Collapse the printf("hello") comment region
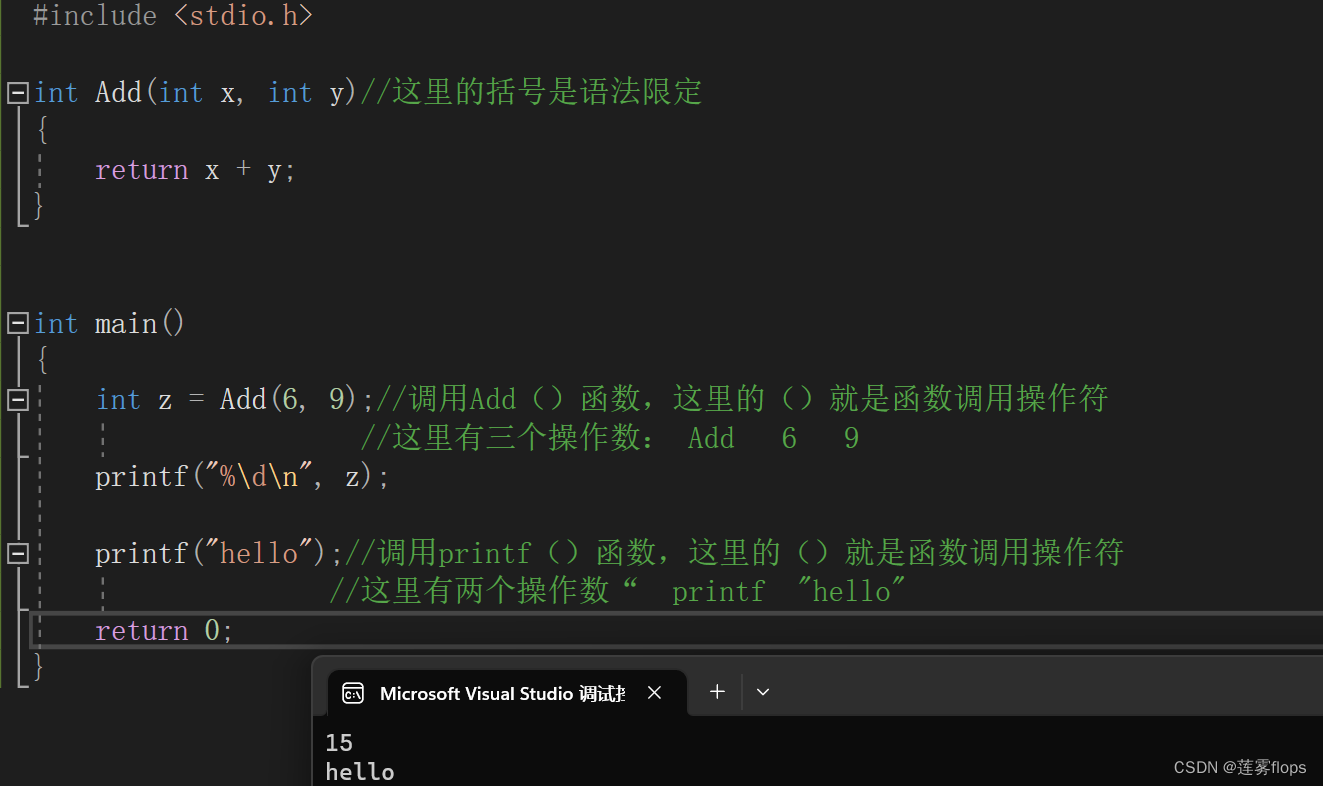 click(x=17, y=553)
